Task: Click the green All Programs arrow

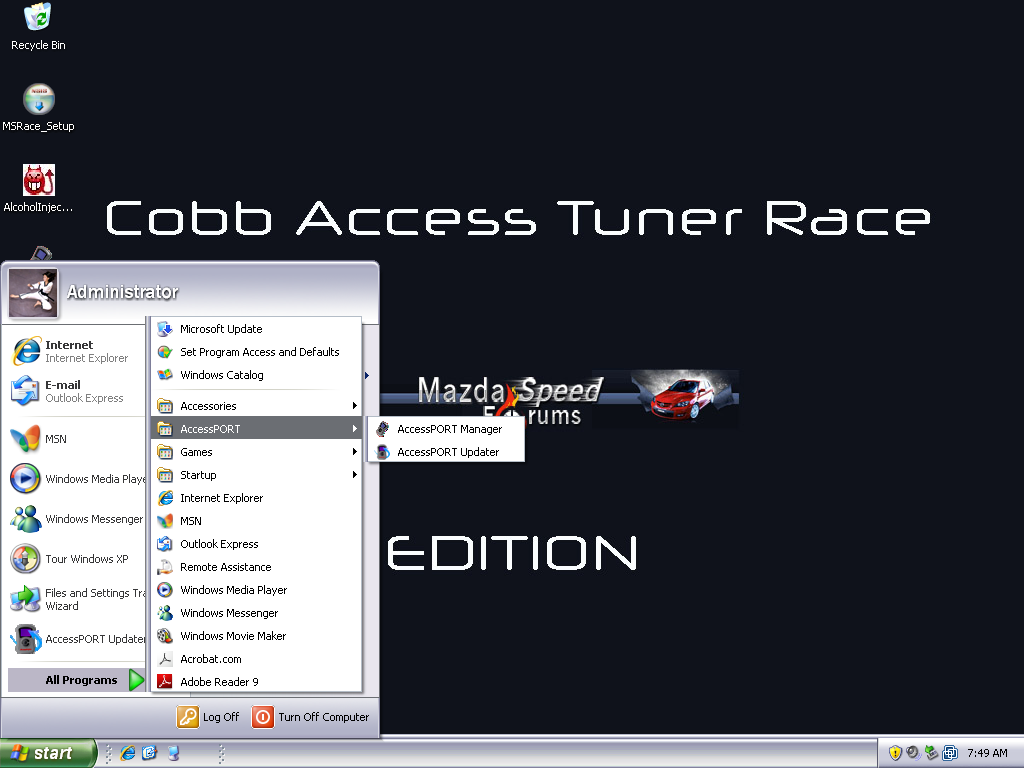Action: pos(136,680)
